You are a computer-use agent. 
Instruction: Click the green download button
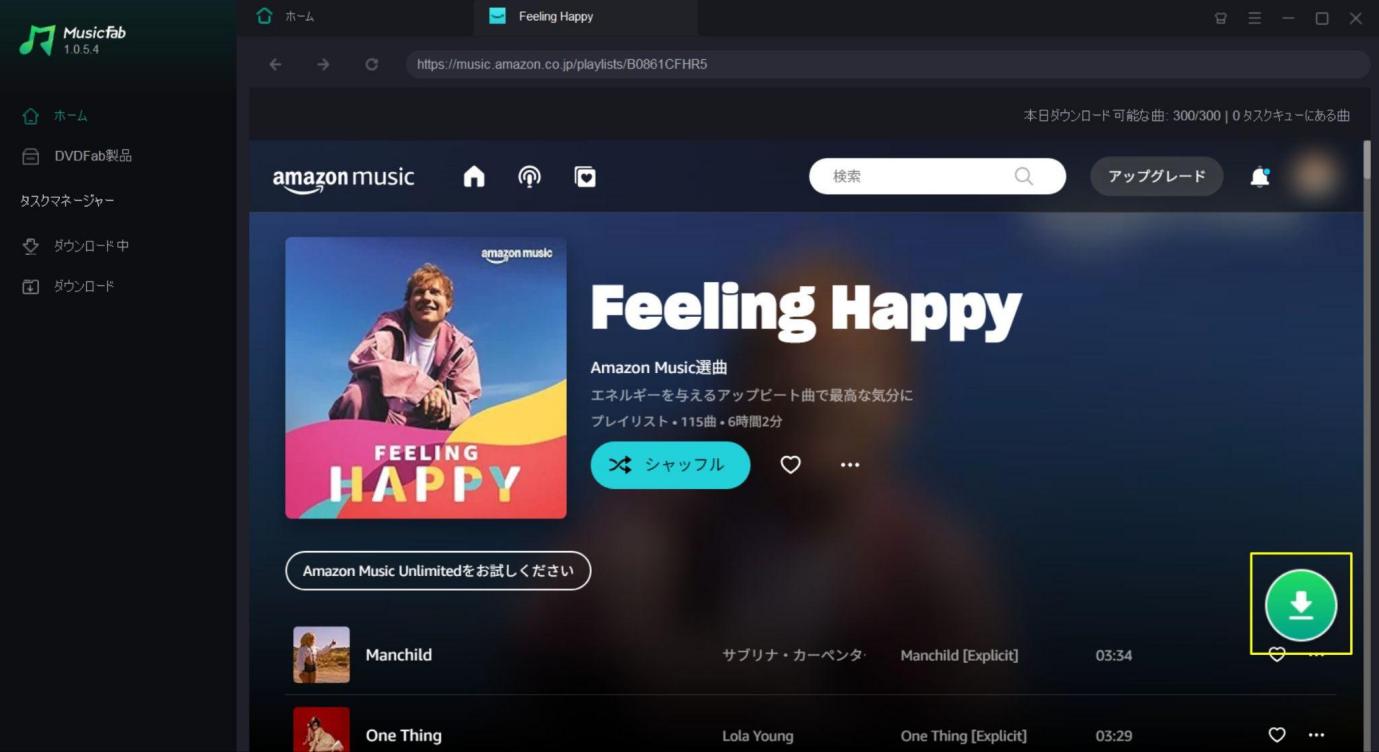(1301, 605)
